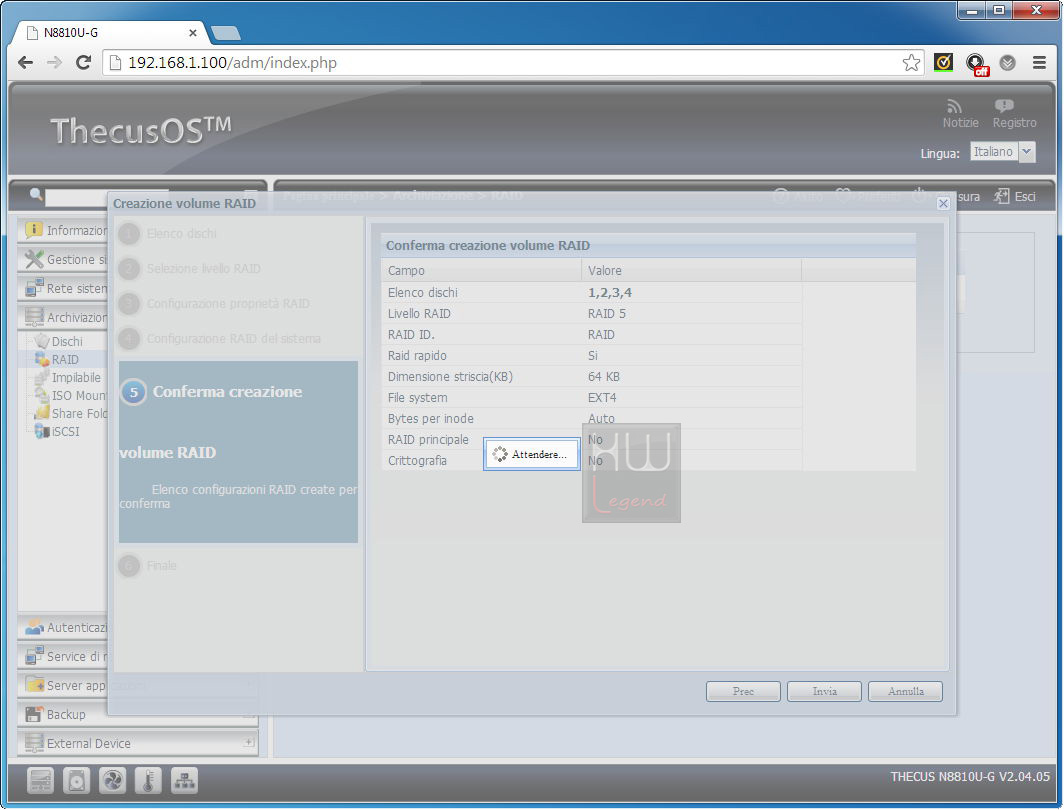Viewport: 1064px width, 810px height.
Task: Open the Norton extension icon
Action: tap(943, 62)
